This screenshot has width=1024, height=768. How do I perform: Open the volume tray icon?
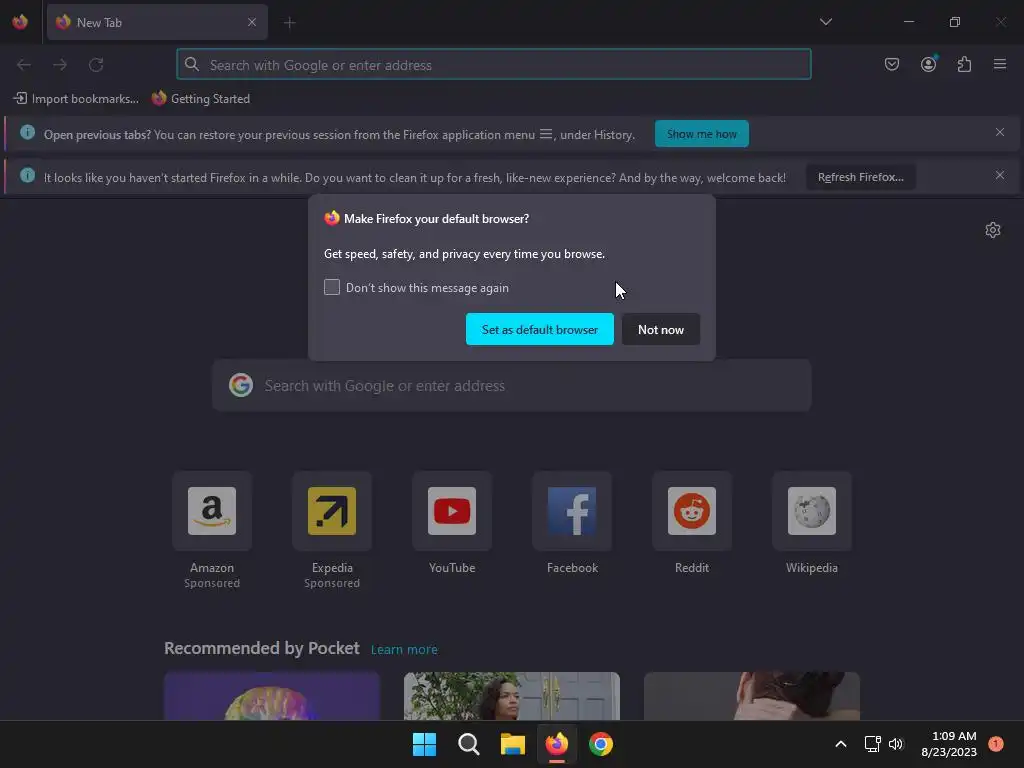[895, 744]
